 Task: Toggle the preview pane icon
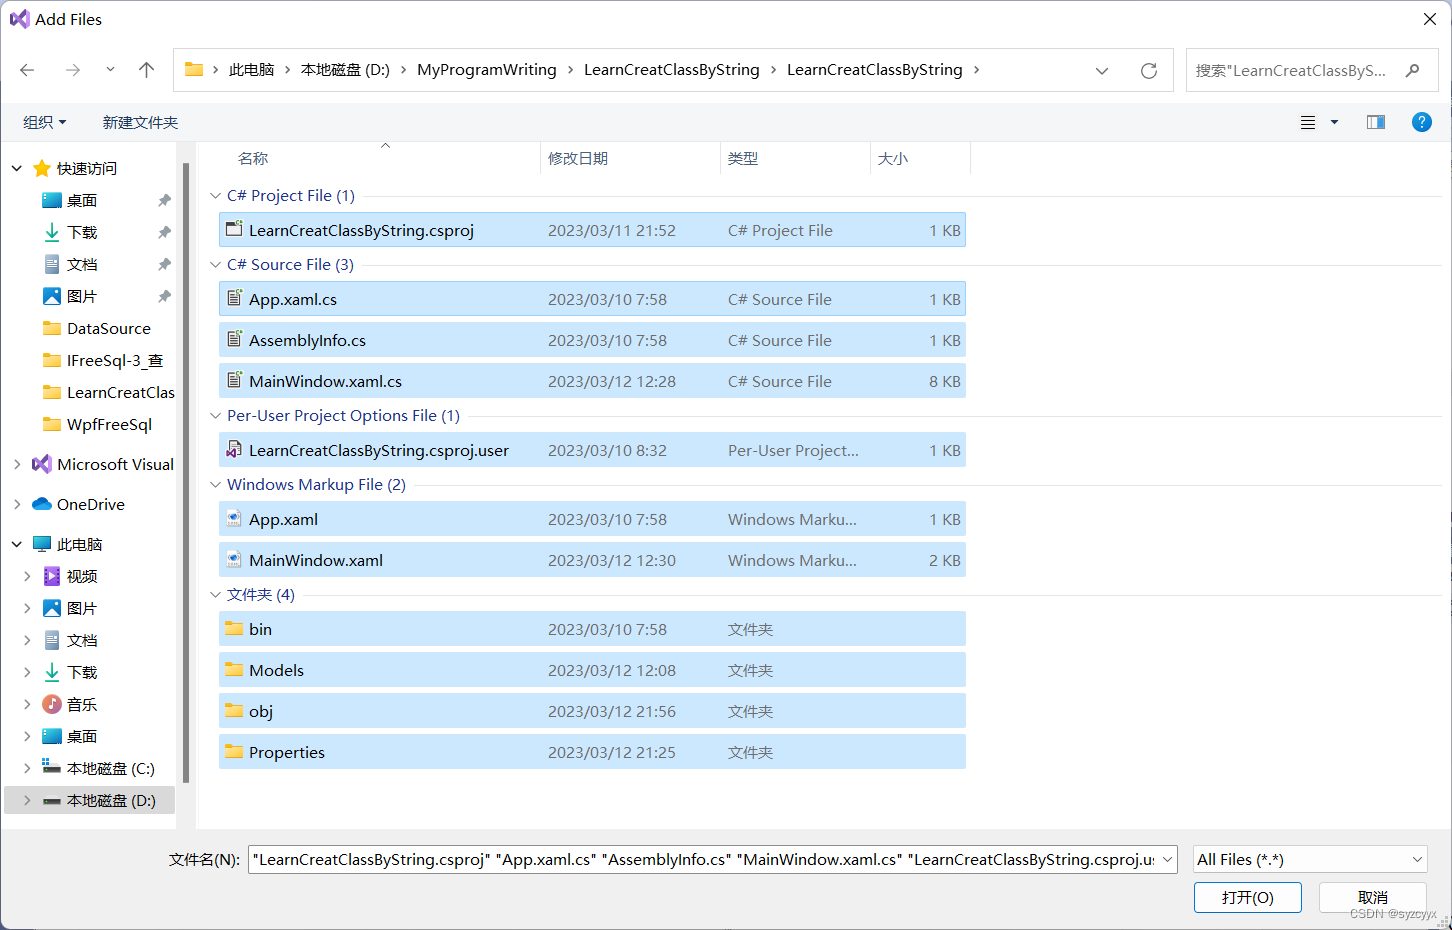coord(1375,121)
